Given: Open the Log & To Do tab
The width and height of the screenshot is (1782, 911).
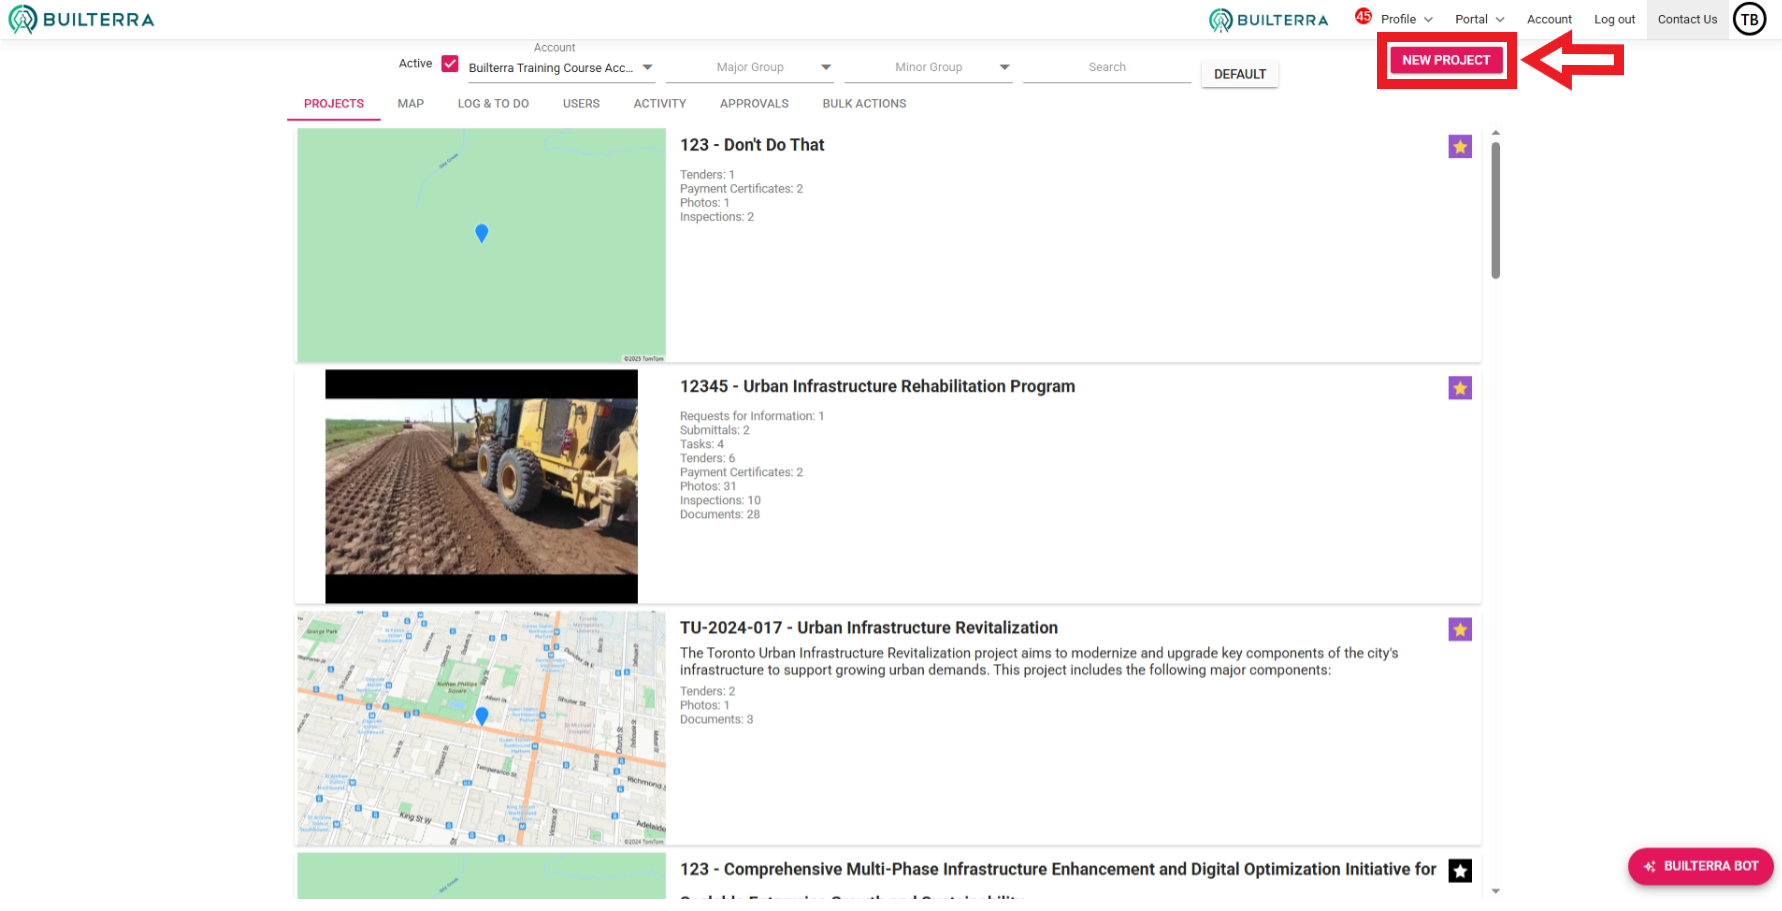Looking at the screenshot, I should (493, 104).
